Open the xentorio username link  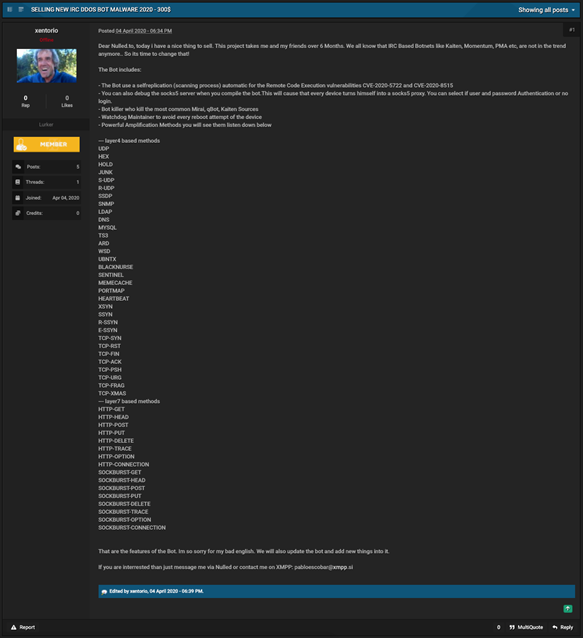coord(46,31)
